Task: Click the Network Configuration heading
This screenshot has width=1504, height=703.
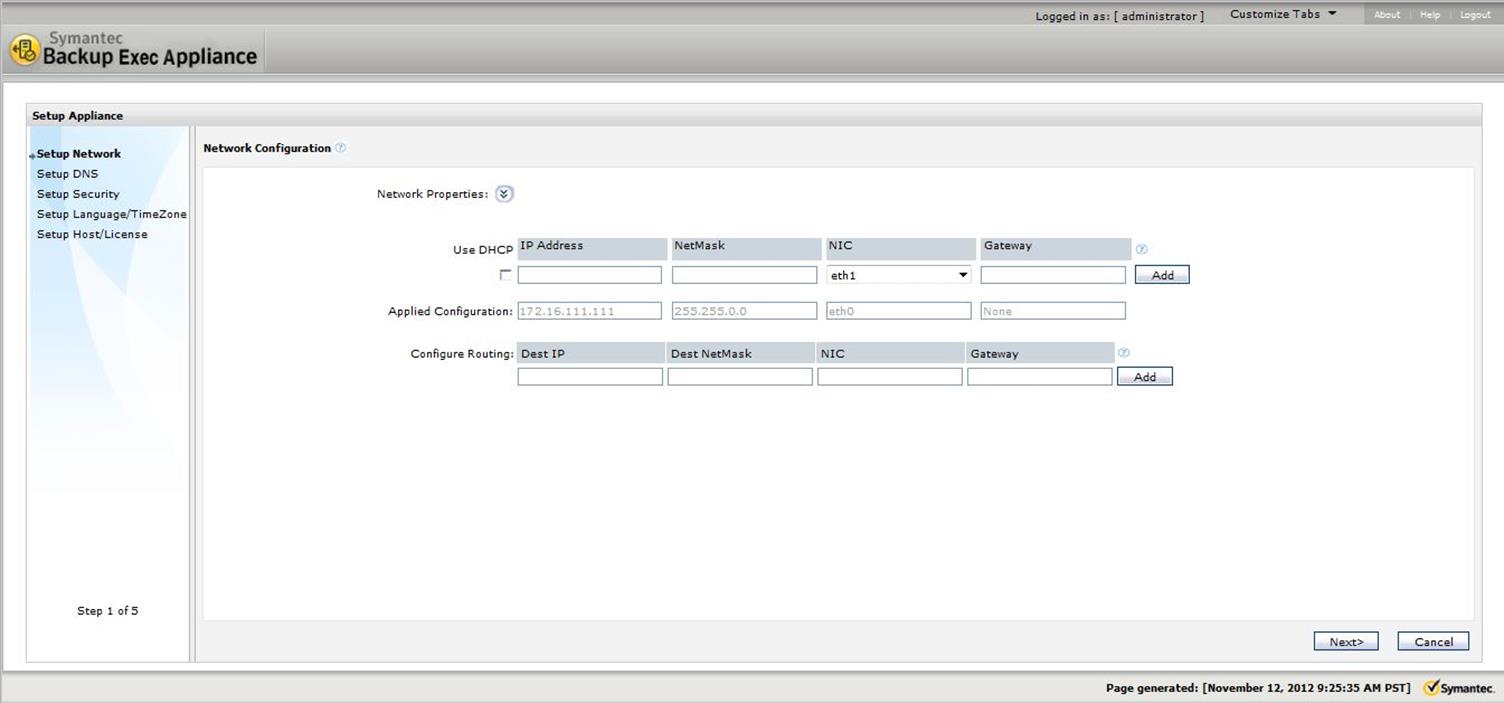Action: coord(267,148)
